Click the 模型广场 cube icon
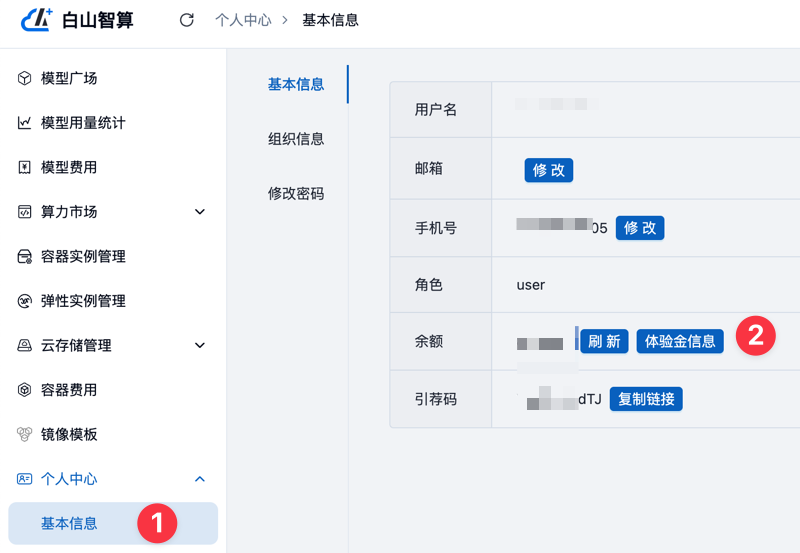This screenshot has width=800, height=553. point(25,78)
